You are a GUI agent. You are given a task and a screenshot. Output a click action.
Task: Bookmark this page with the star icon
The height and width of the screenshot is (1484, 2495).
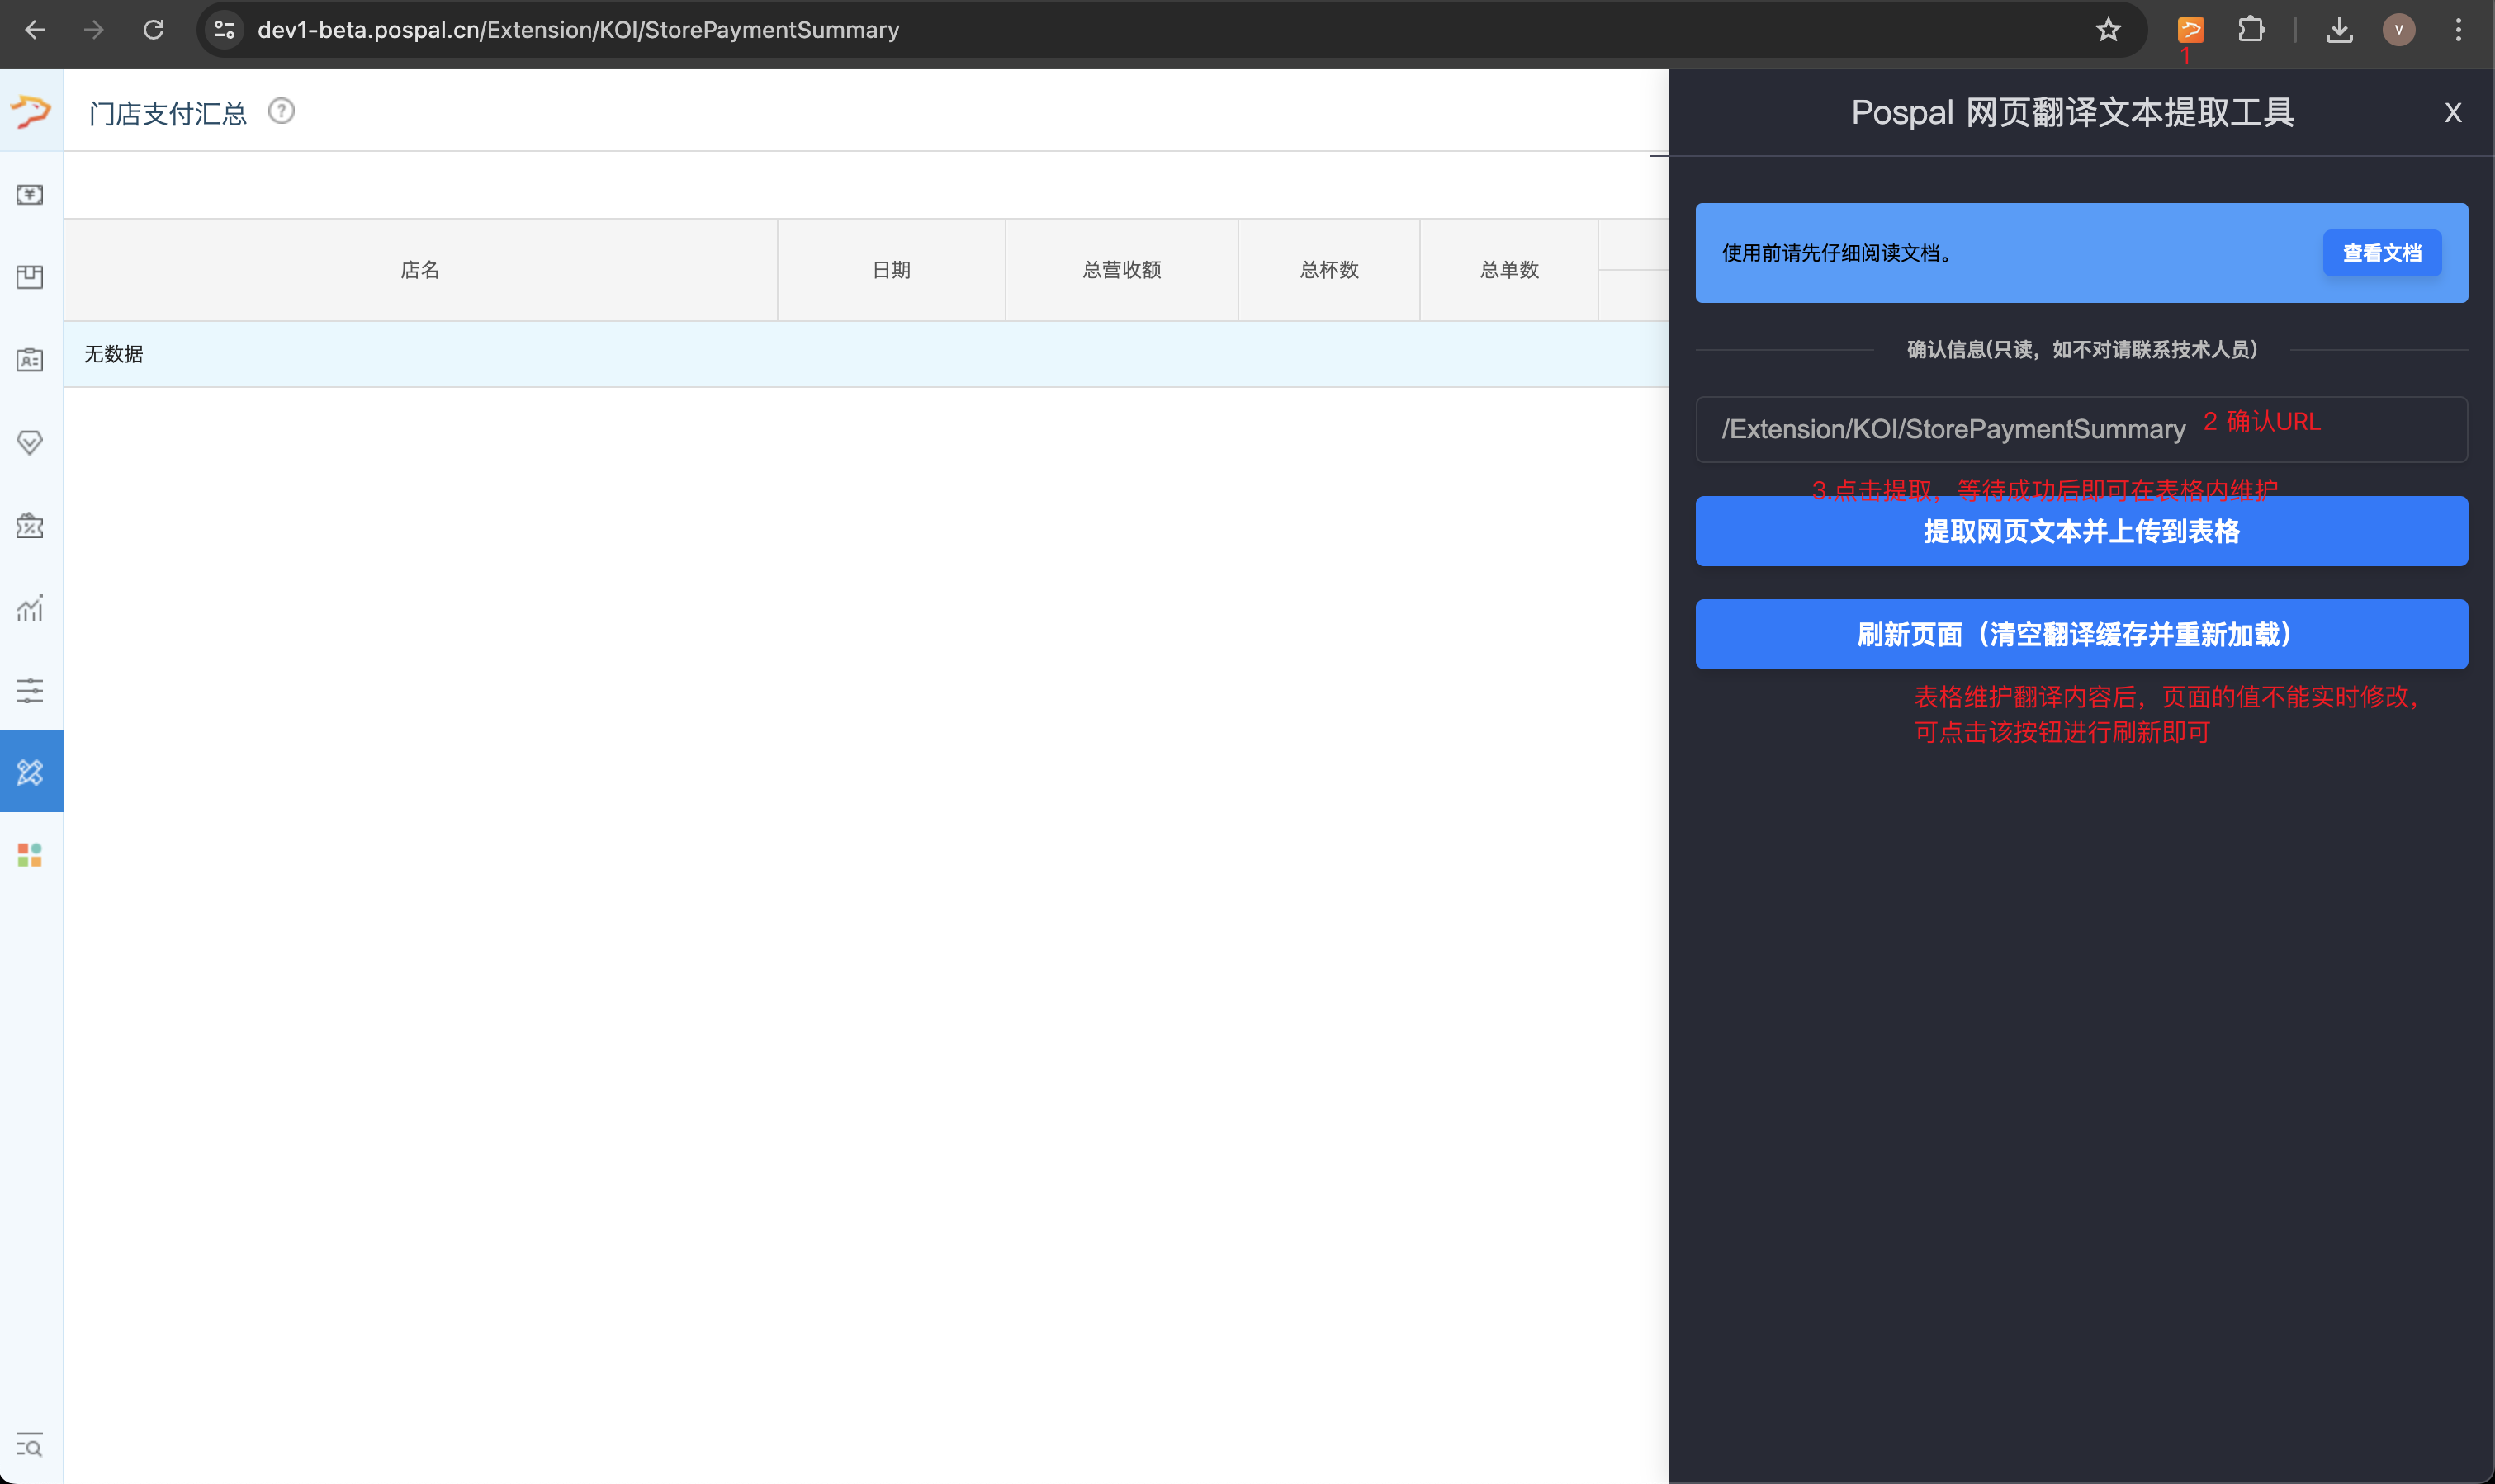[2108, 30]
